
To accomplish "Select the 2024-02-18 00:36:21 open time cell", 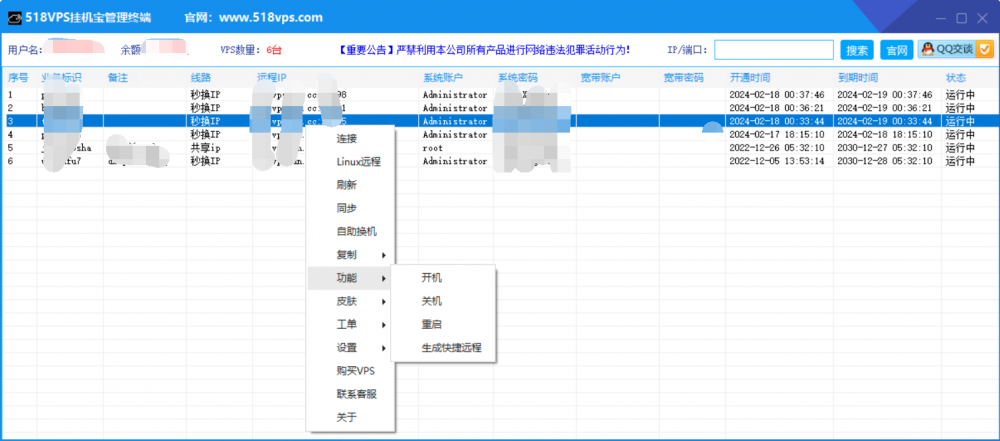I will (777, 108).
